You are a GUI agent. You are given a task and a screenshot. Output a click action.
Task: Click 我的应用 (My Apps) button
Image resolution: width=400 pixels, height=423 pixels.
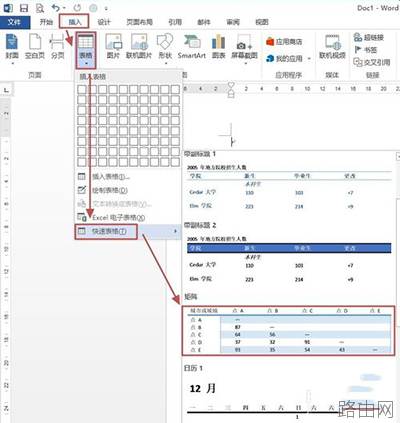point(284,59)
